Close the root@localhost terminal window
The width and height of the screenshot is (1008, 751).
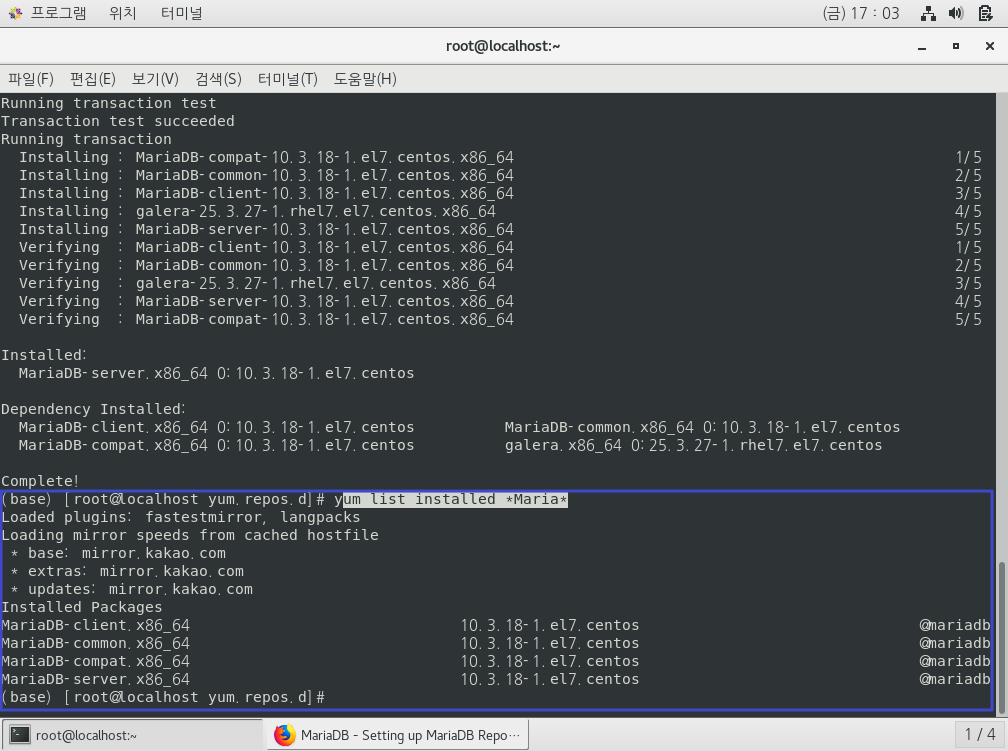coord(990,46)
